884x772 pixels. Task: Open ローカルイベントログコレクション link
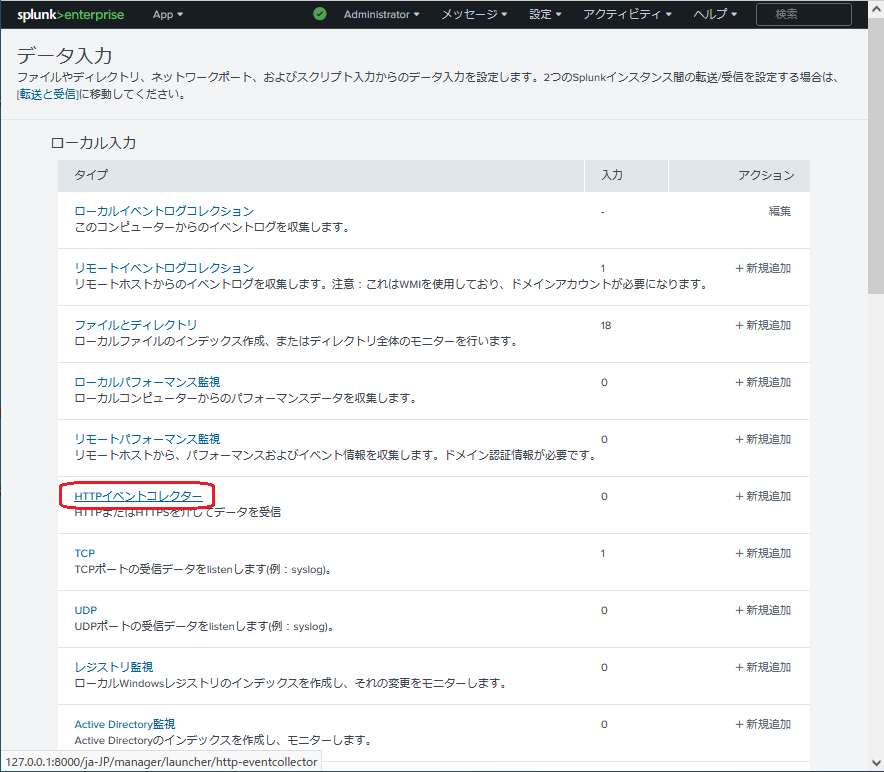click(164, 211)
